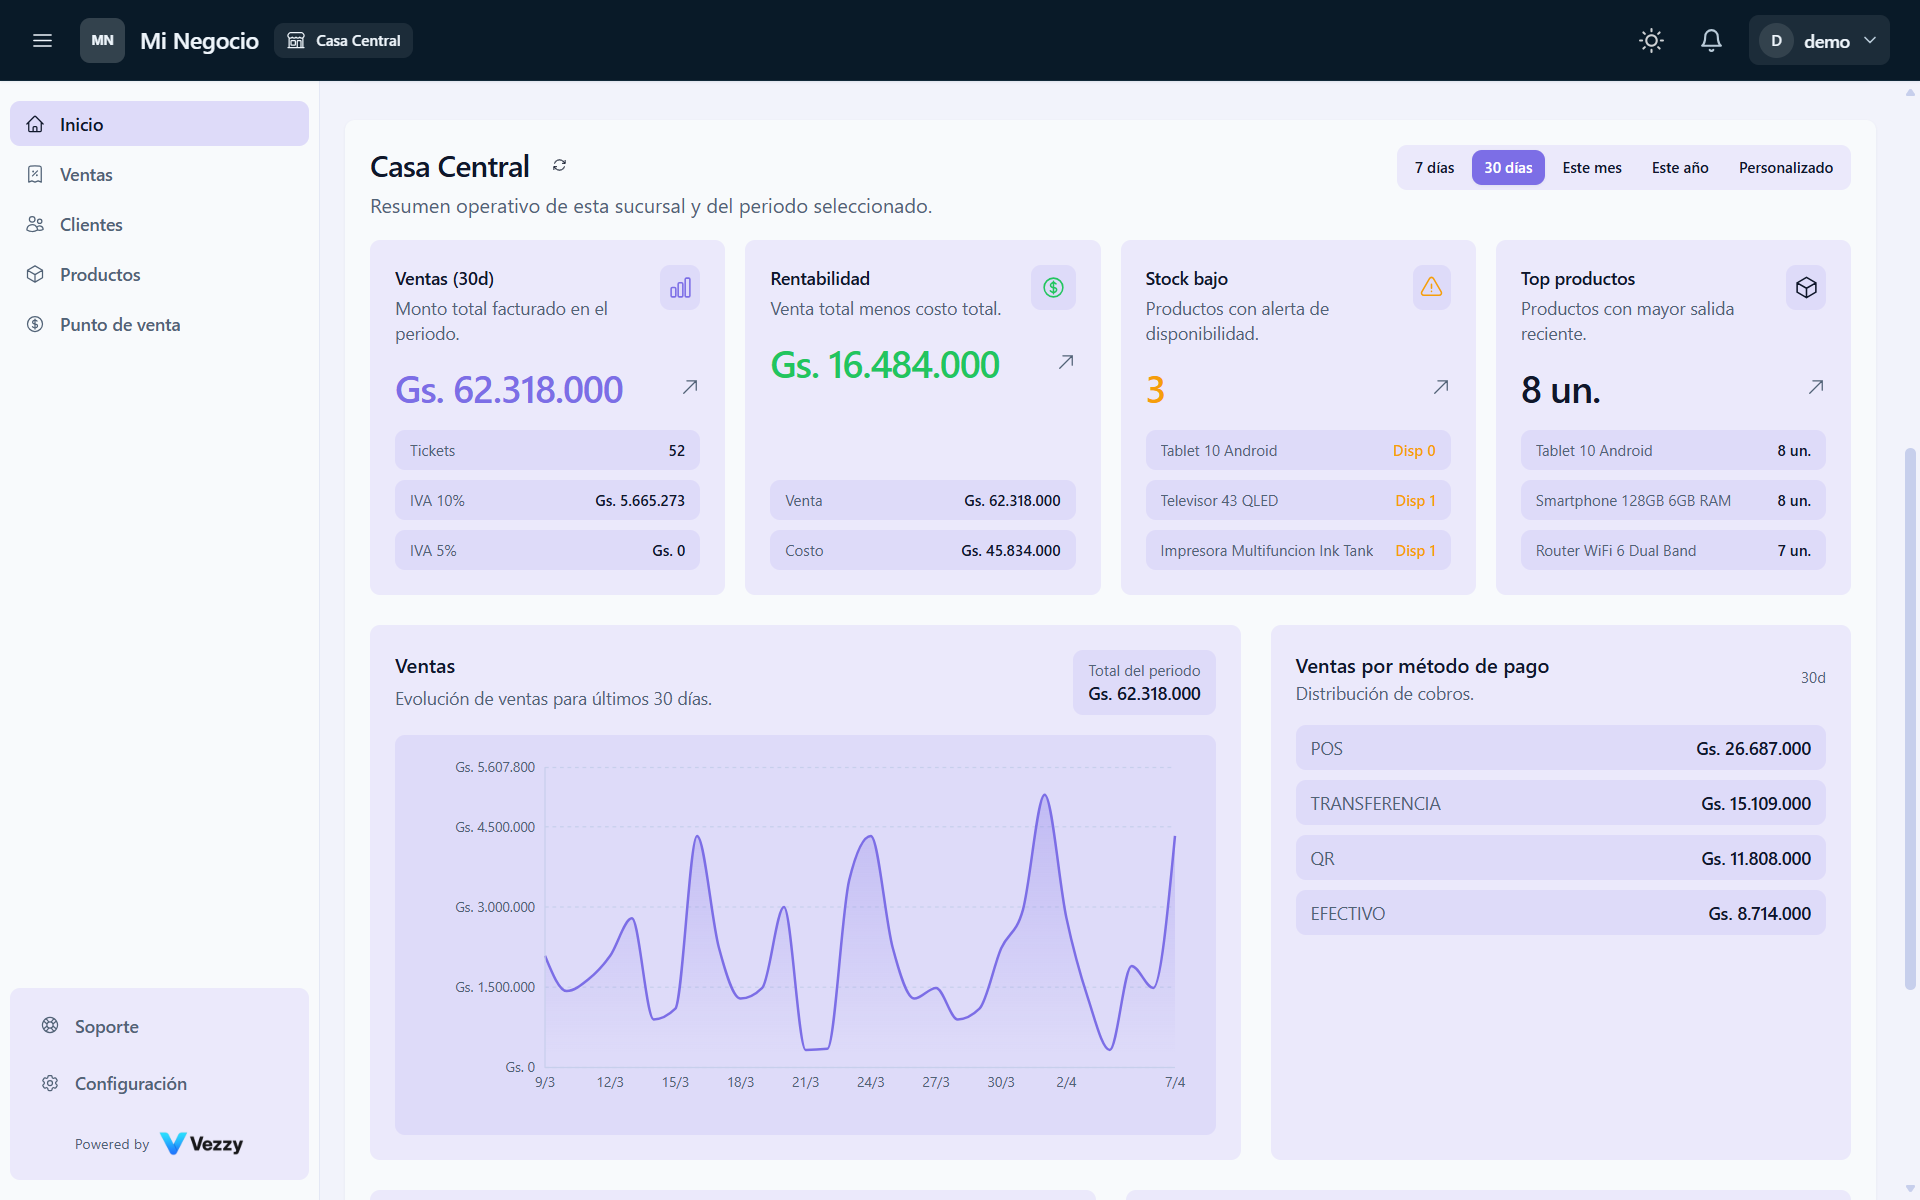Click the Configuración gear icon
Image resolution: width=1920 pixels, height=1200 pixels.
[x=50, y=1083]
